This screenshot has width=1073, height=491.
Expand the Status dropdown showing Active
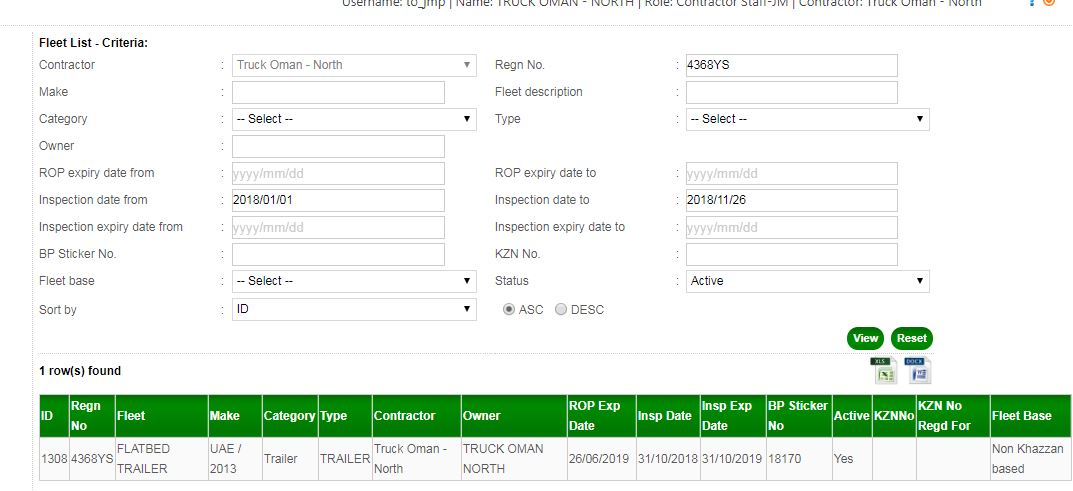tap(807, 281)
